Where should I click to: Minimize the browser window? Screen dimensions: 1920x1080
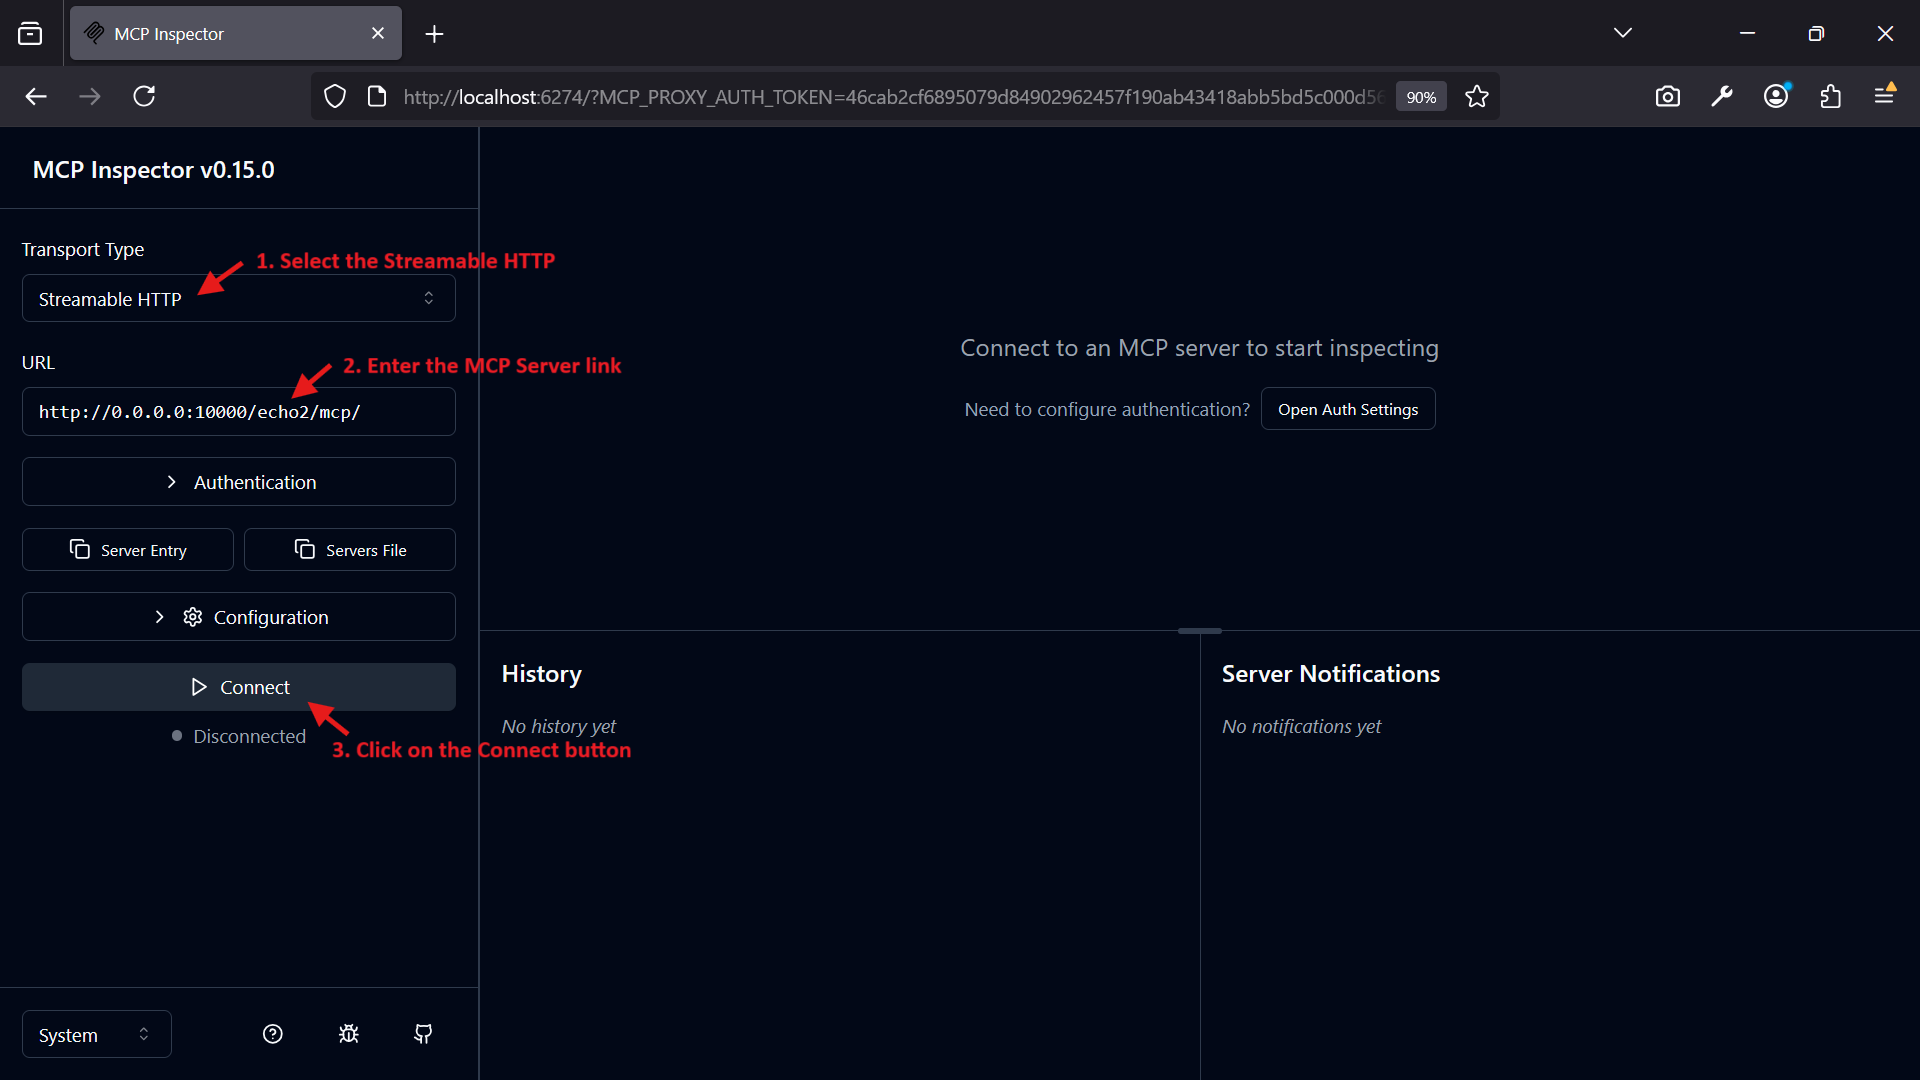(1747, 33)
